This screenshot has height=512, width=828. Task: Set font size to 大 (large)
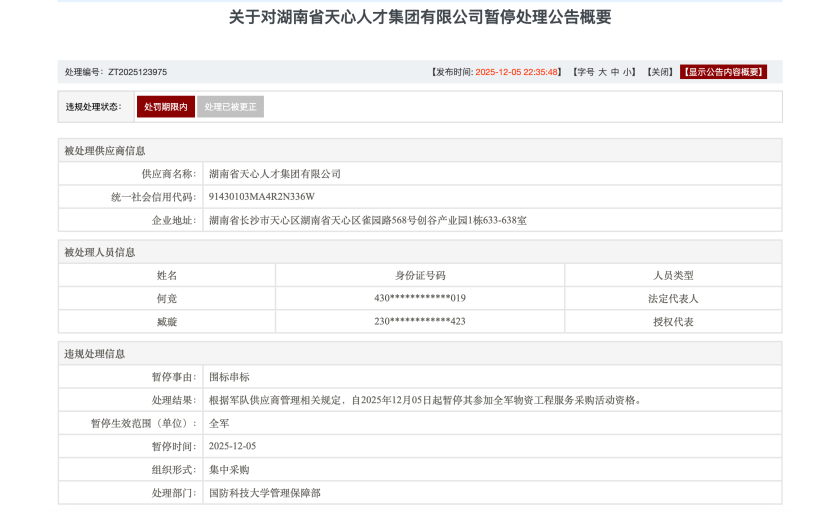pos(602,72)
